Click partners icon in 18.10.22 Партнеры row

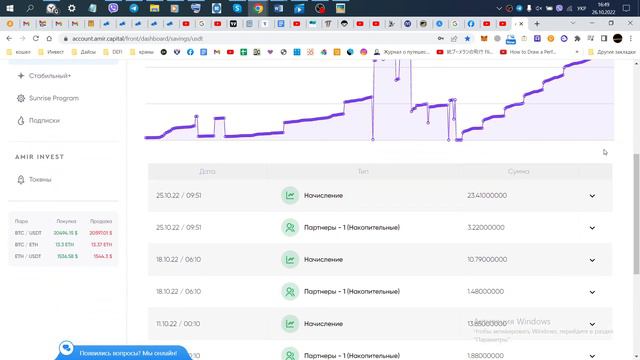pos(290,291)
